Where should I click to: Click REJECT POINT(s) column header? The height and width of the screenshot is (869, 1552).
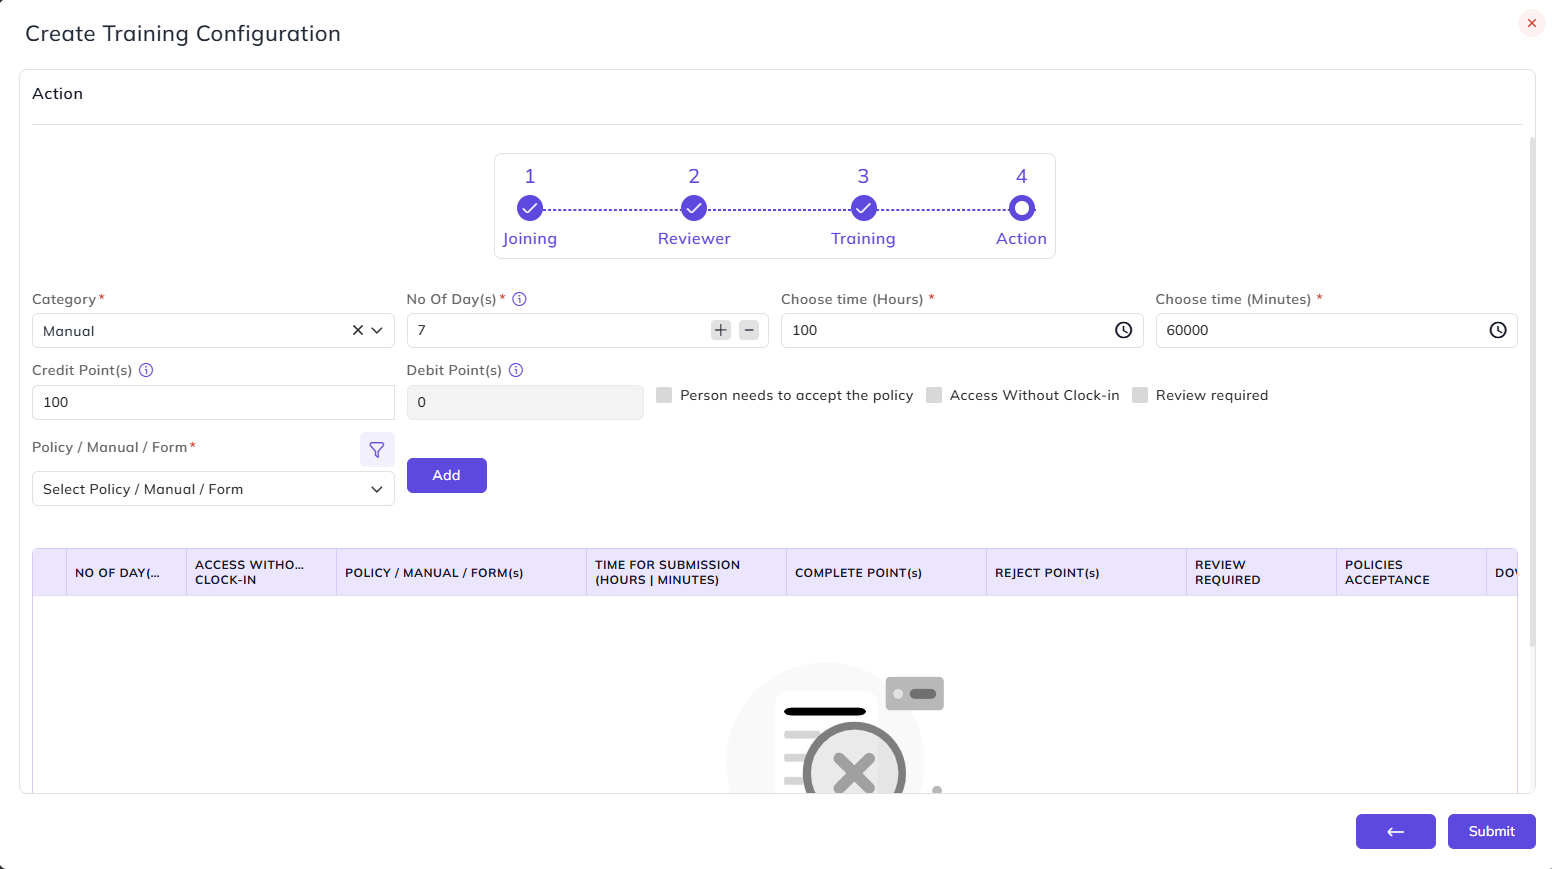click(1087, 573)
